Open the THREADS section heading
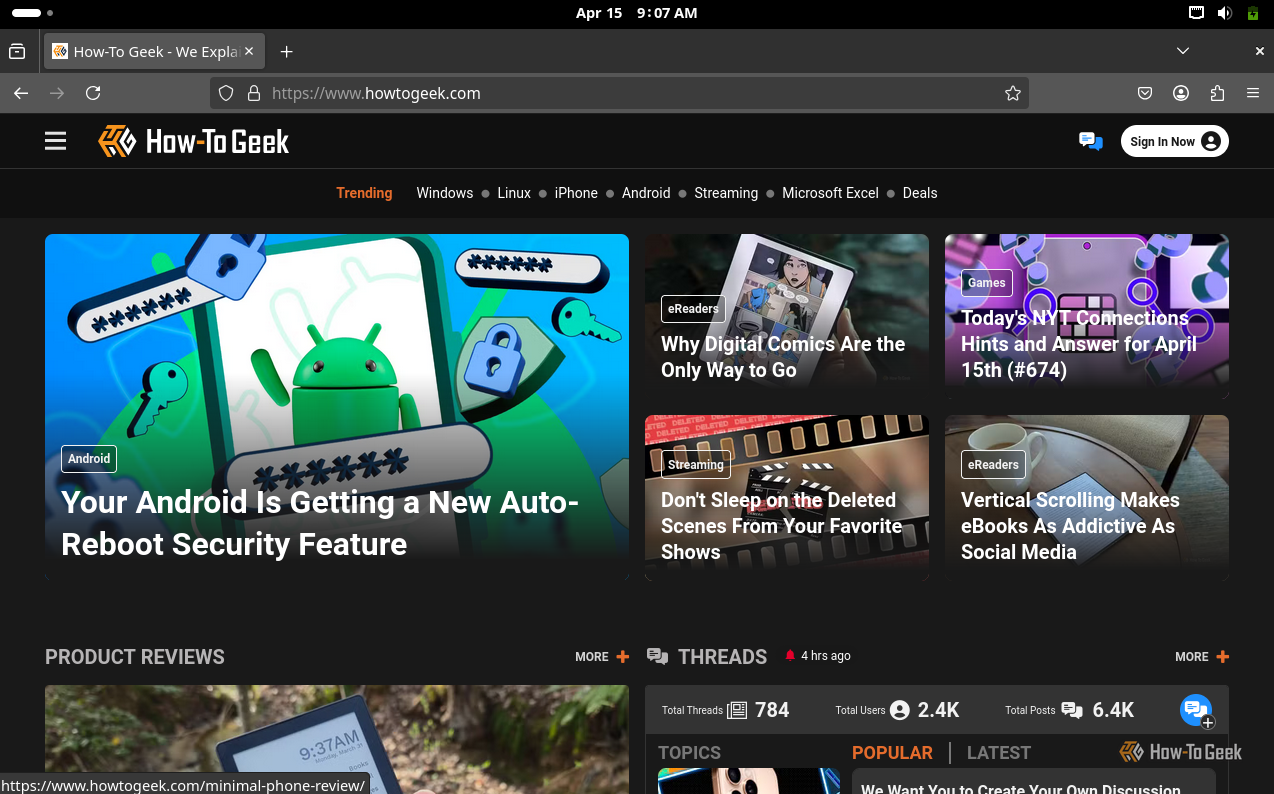Screen dimensions: 1274x794 coord(722,657)
